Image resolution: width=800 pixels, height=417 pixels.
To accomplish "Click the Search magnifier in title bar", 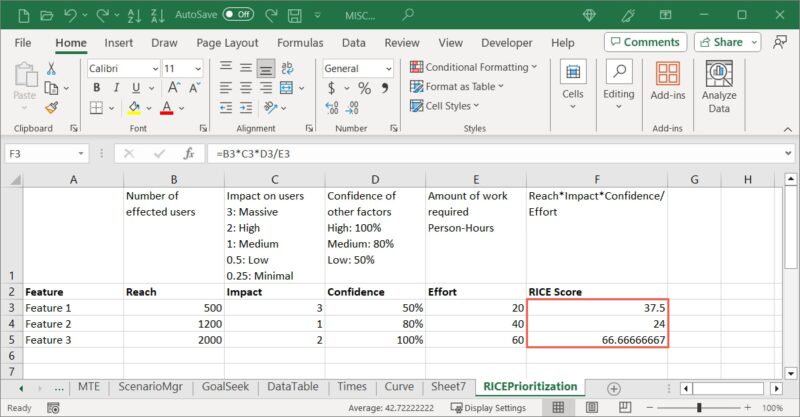I will (408, 15).
